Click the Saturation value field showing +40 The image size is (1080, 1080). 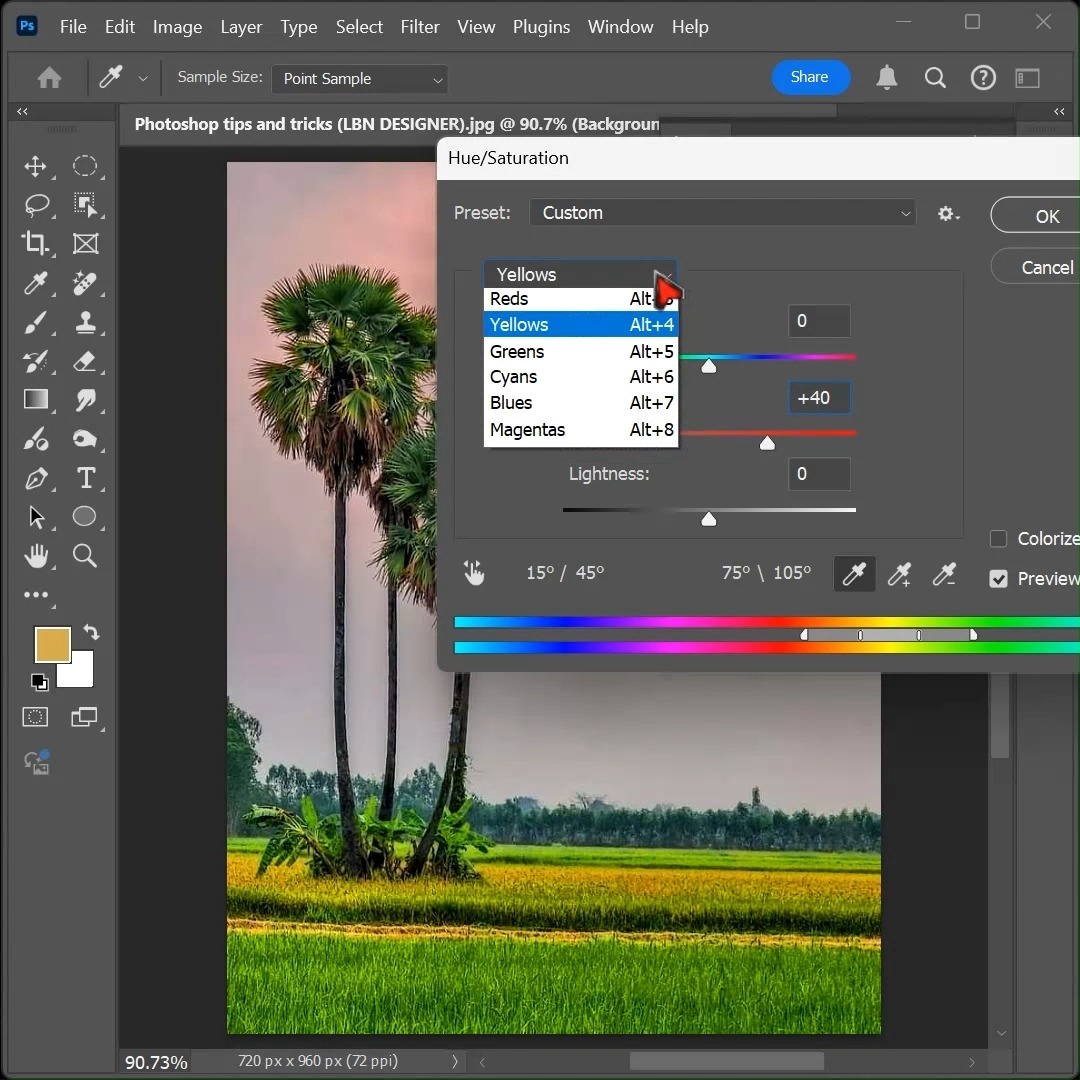coord(819,397)
